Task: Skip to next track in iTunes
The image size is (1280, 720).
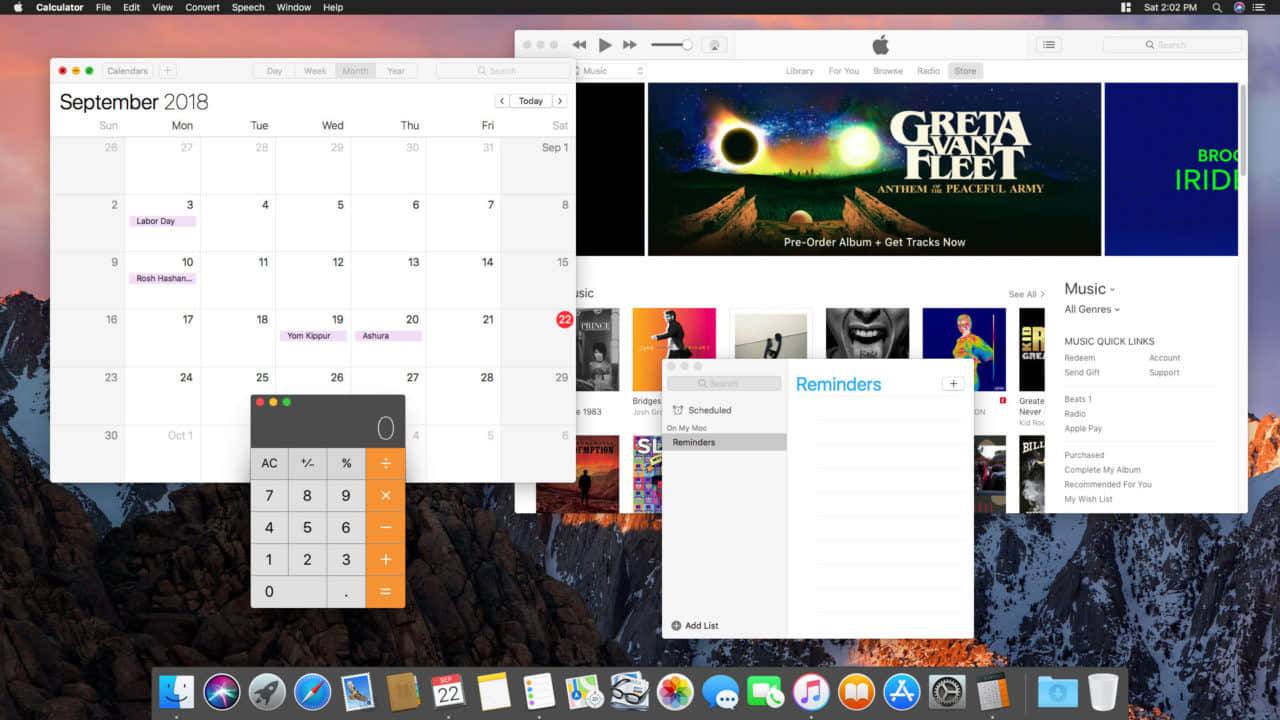Action: (x=630, y=45)
